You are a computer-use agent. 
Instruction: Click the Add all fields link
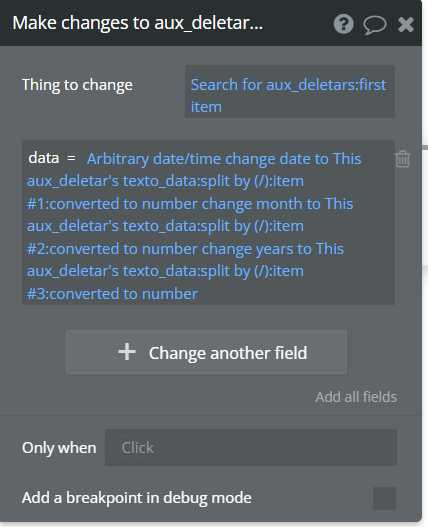[356, 397]
